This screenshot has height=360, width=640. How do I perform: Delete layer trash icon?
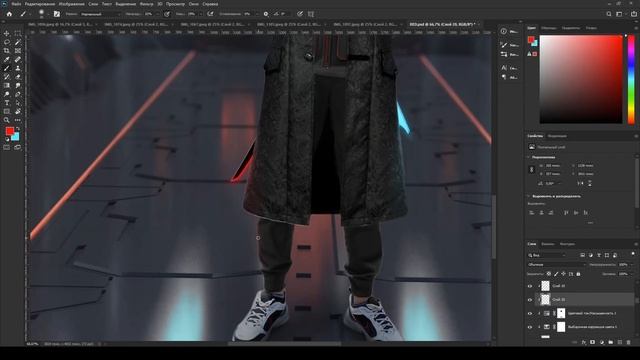click(629, 342)
